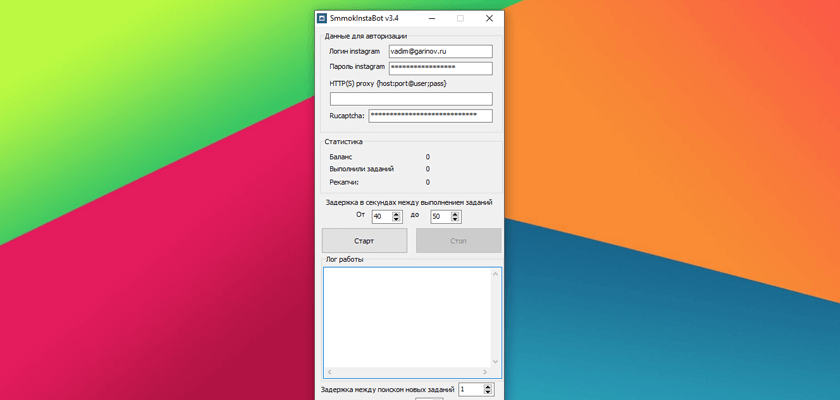
Task: Decrease the 'От' delay value spinner
Action: tap(396, 220)
